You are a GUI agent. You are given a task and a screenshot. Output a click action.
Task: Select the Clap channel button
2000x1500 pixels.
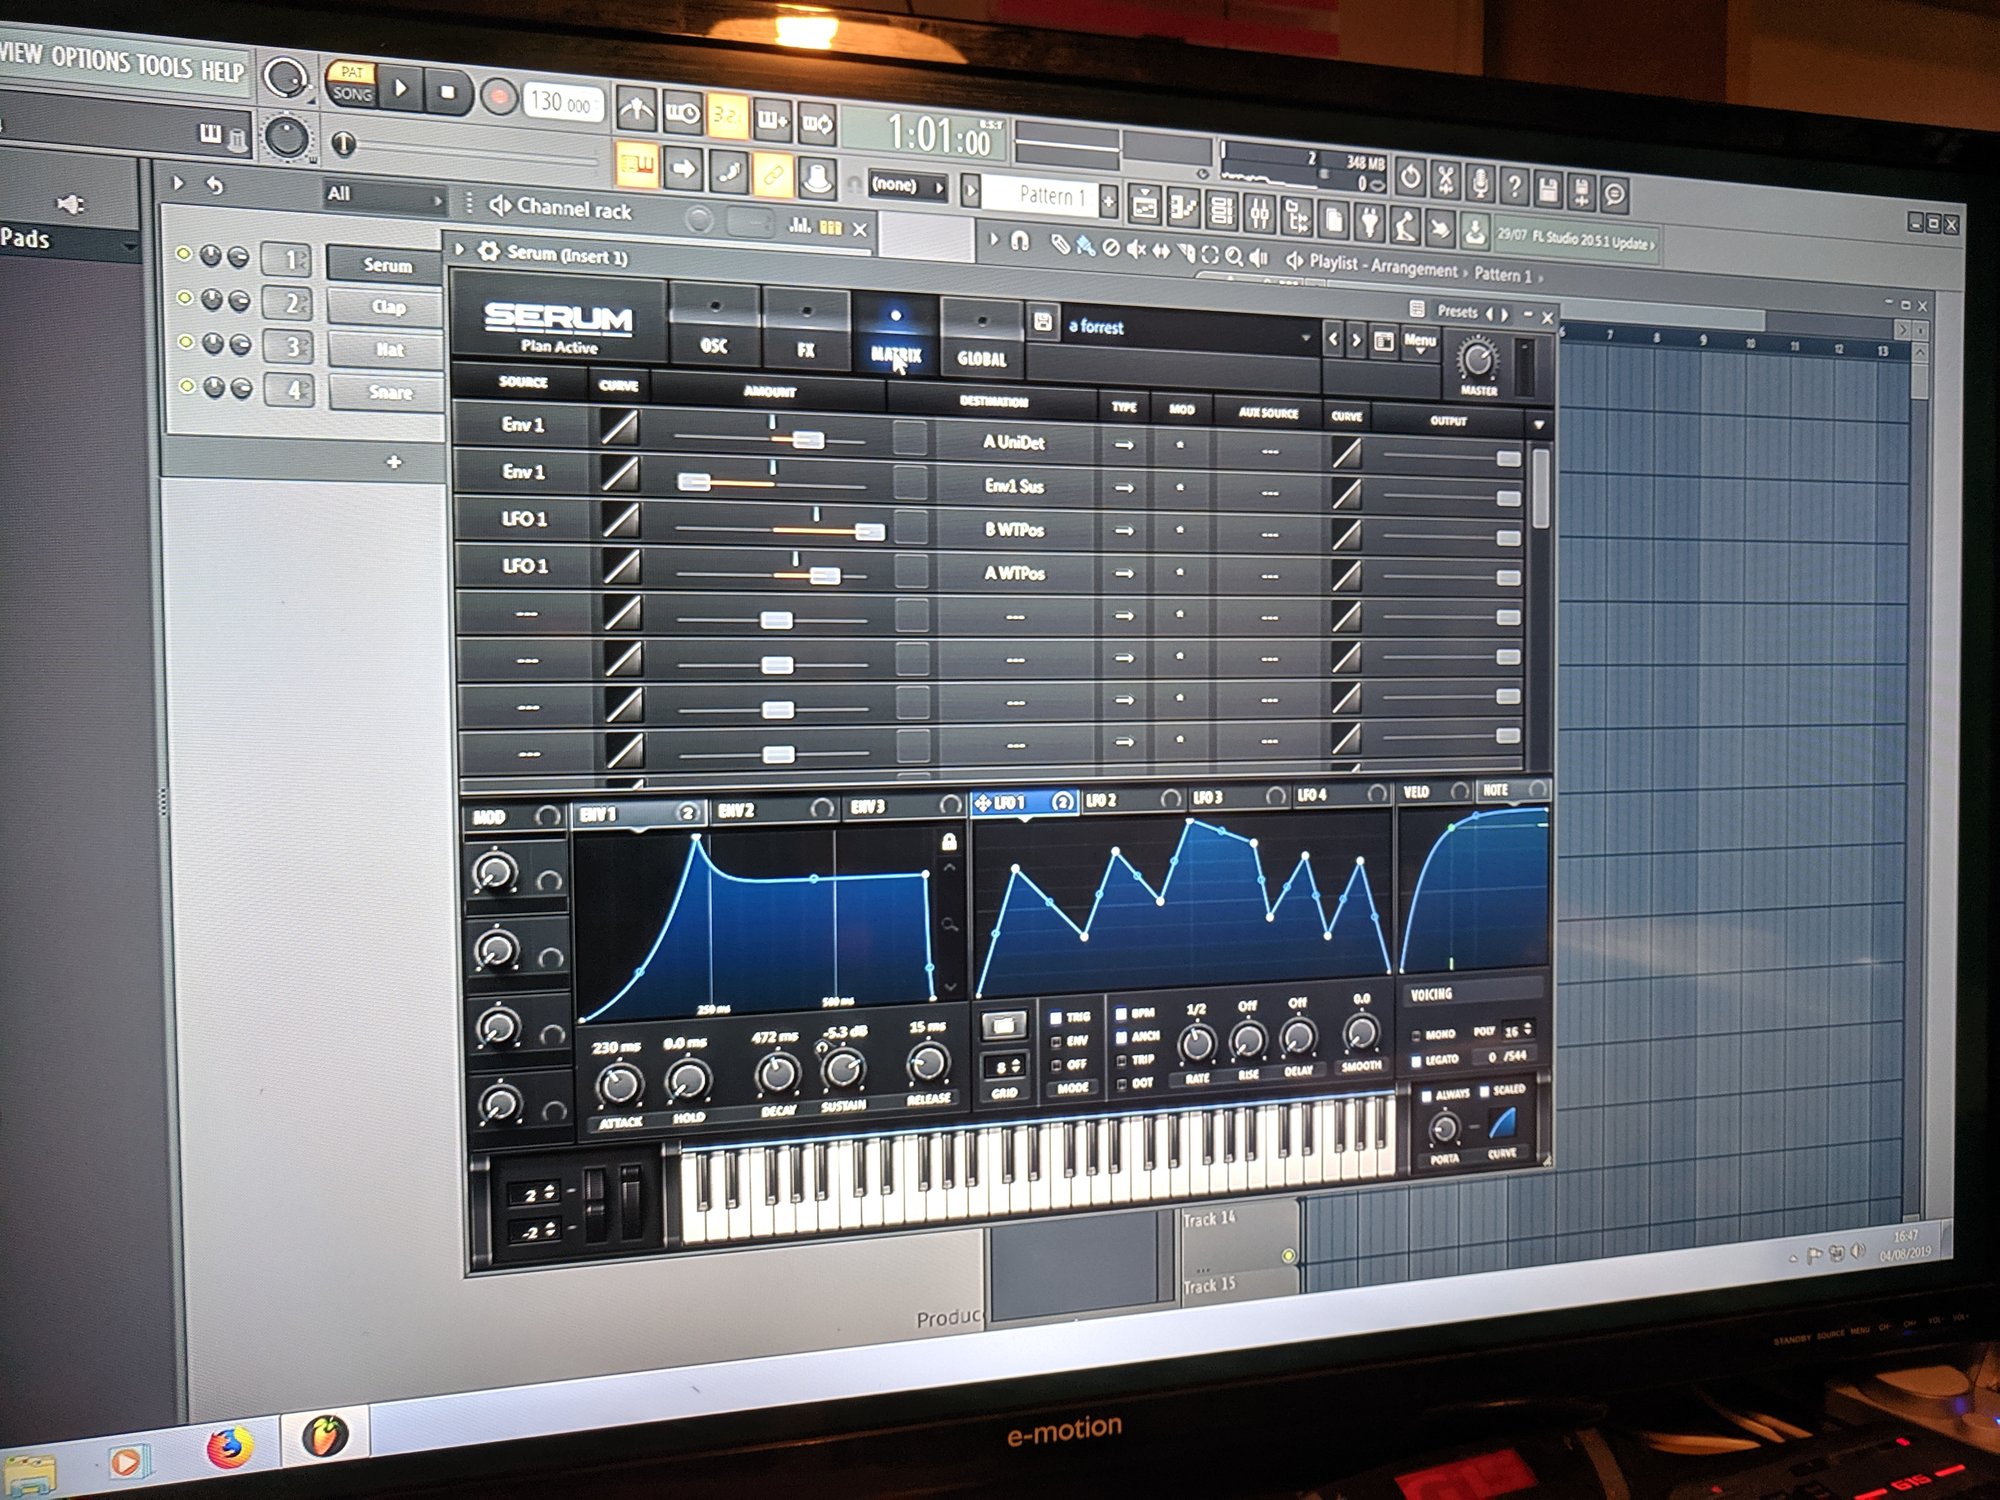(388, 307)
